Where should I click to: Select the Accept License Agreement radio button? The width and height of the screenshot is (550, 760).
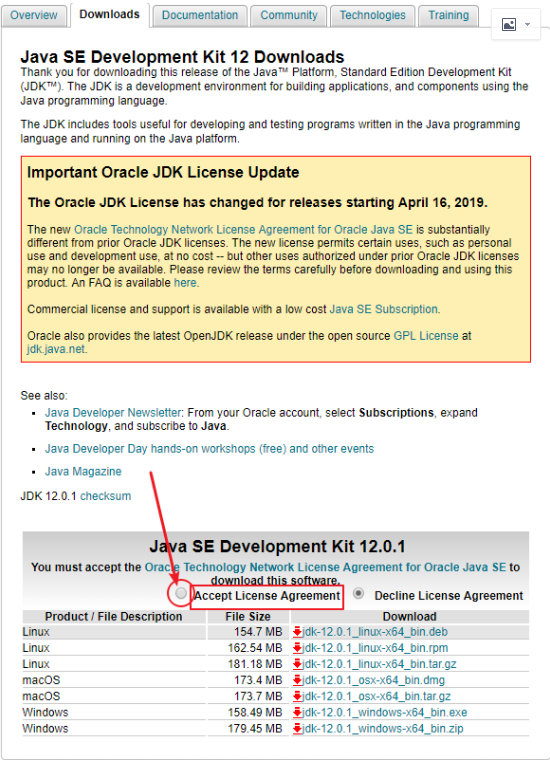(181, 593)
